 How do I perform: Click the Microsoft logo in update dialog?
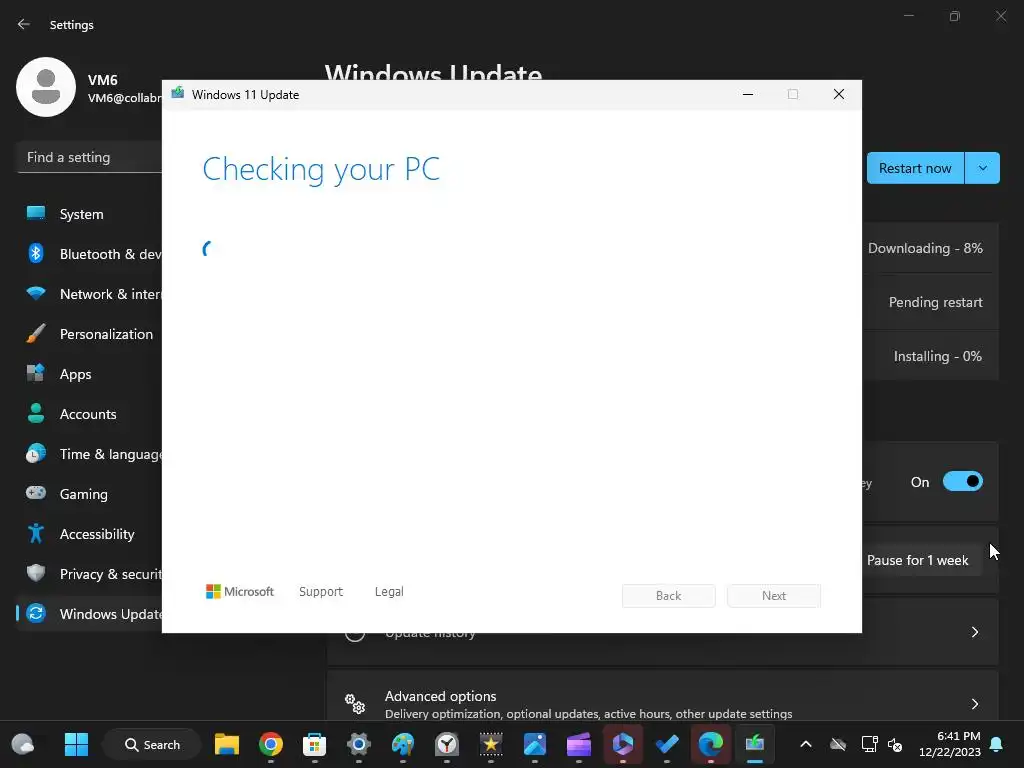(x=240, y=592)
